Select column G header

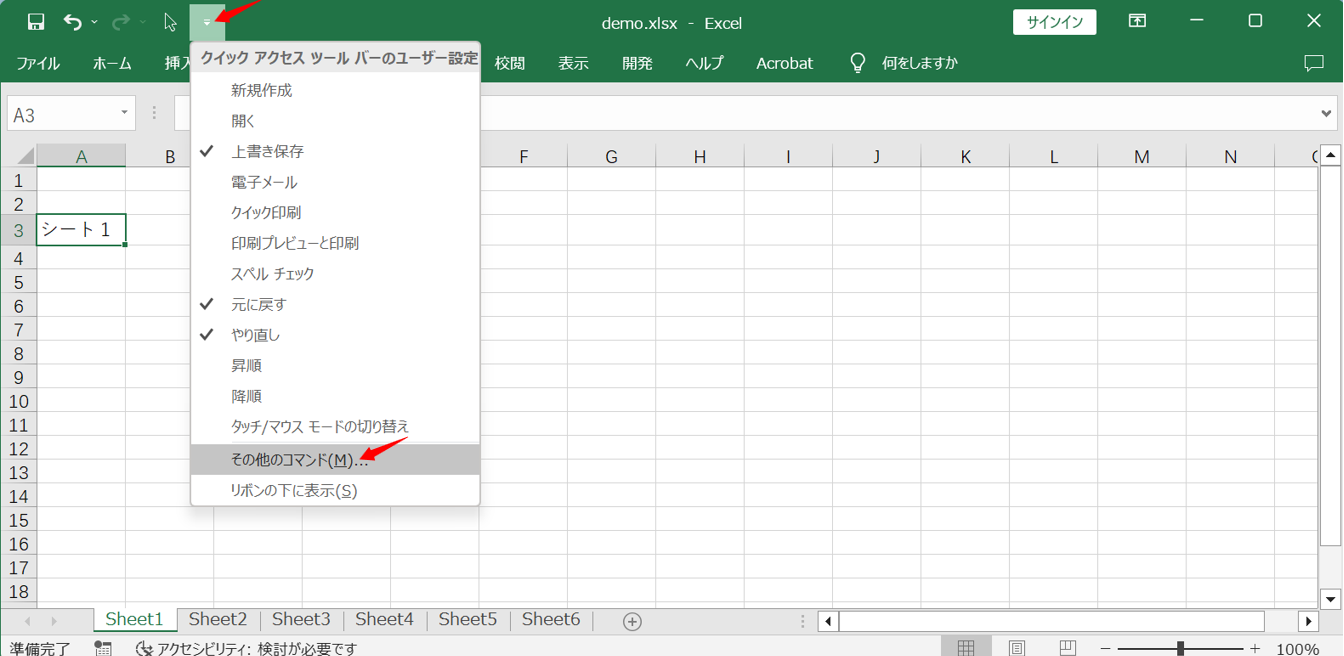611,156
